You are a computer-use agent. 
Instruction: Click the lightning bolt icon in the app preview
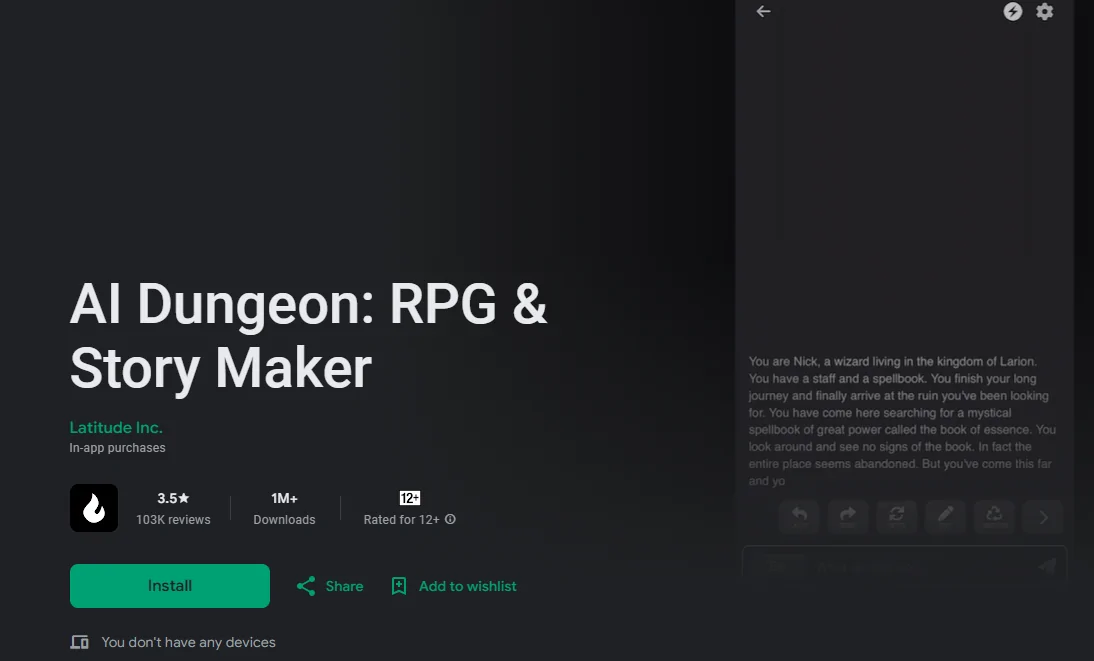point(1012,11)
